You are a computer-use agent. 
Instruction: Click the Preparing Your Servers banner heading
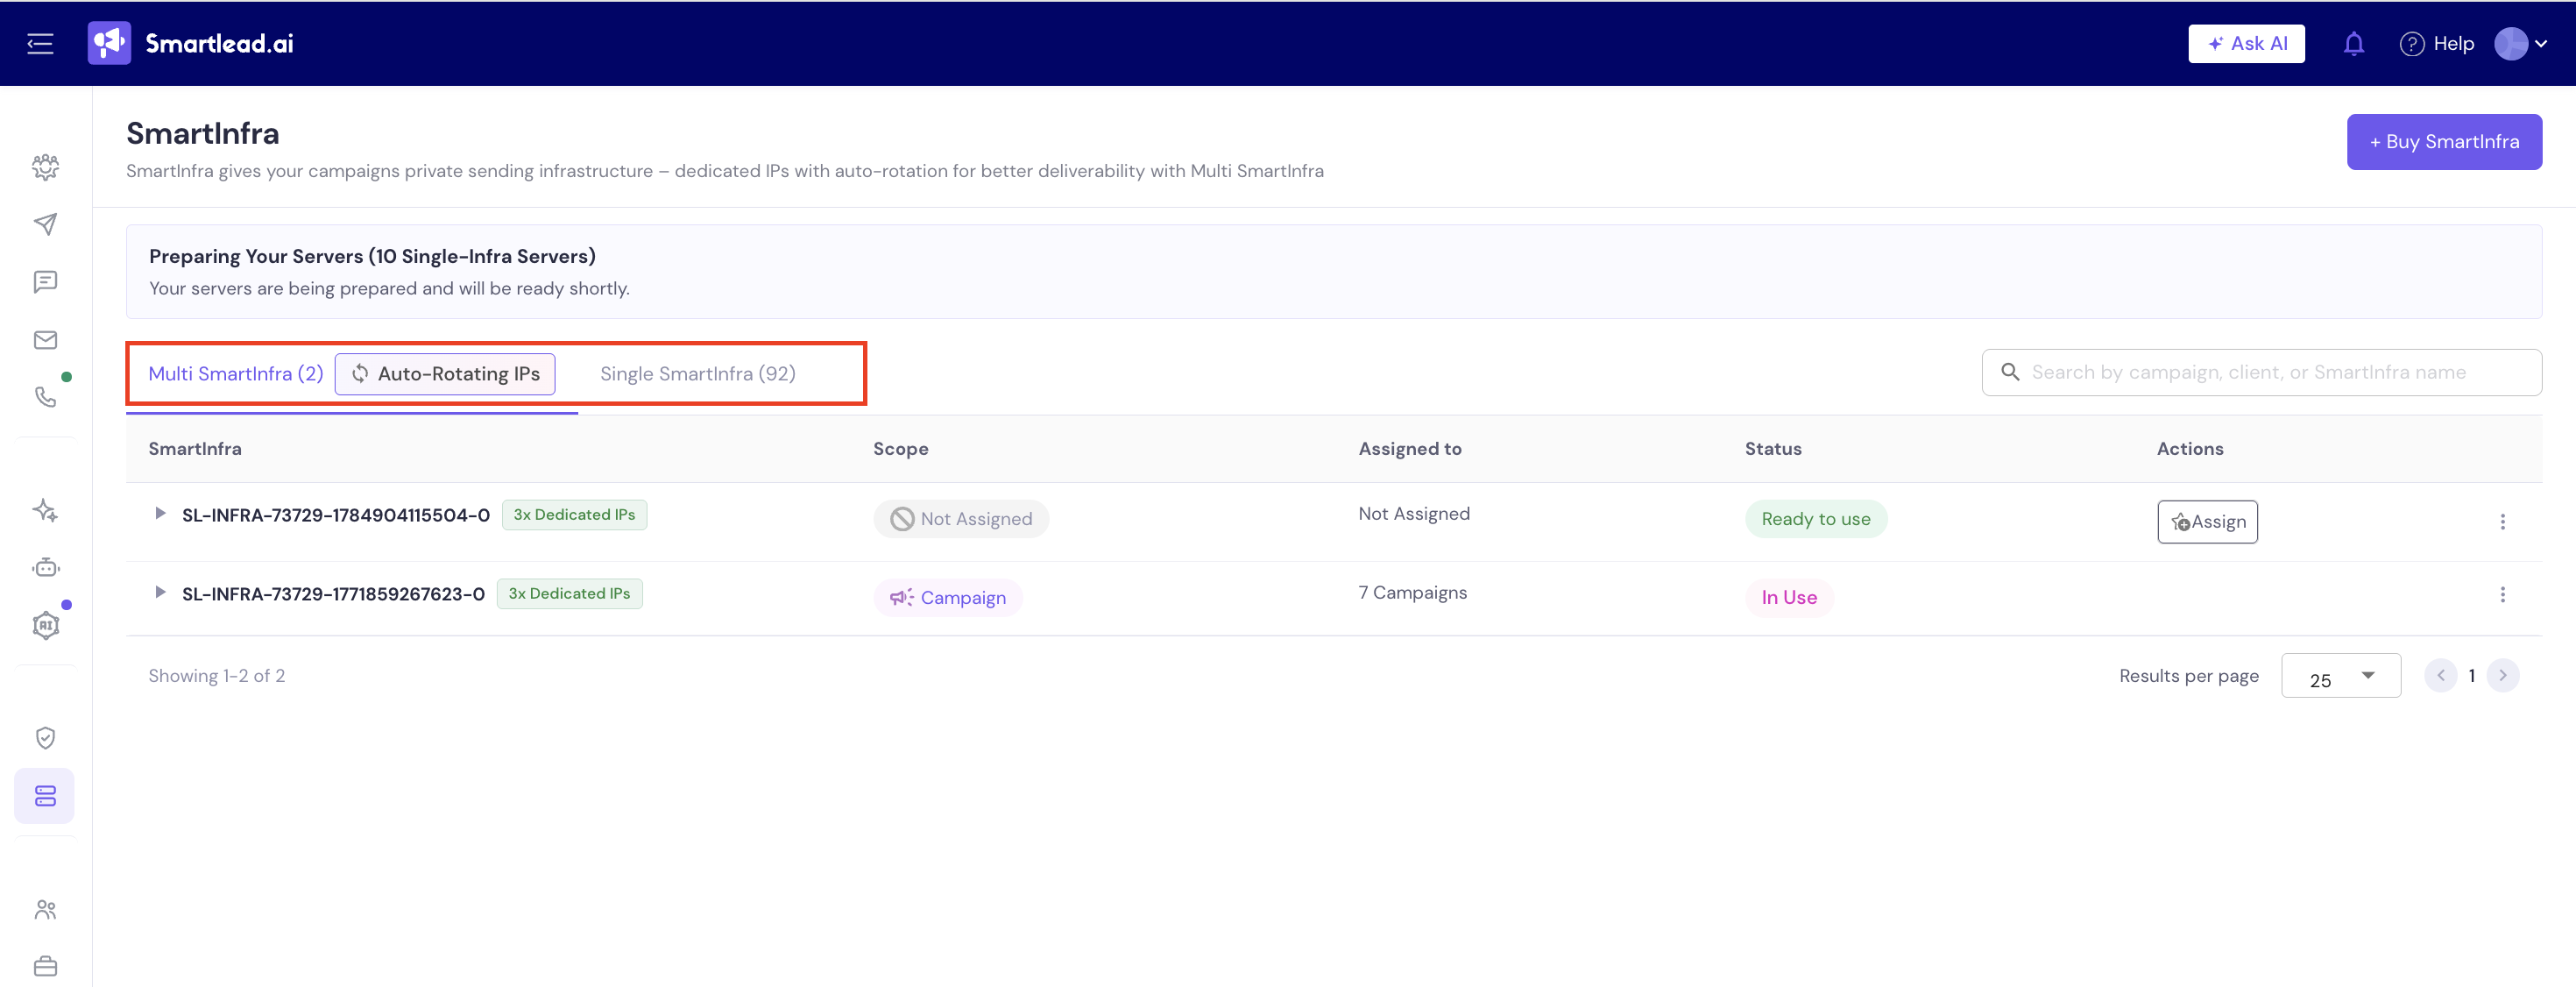pos(372,256)
